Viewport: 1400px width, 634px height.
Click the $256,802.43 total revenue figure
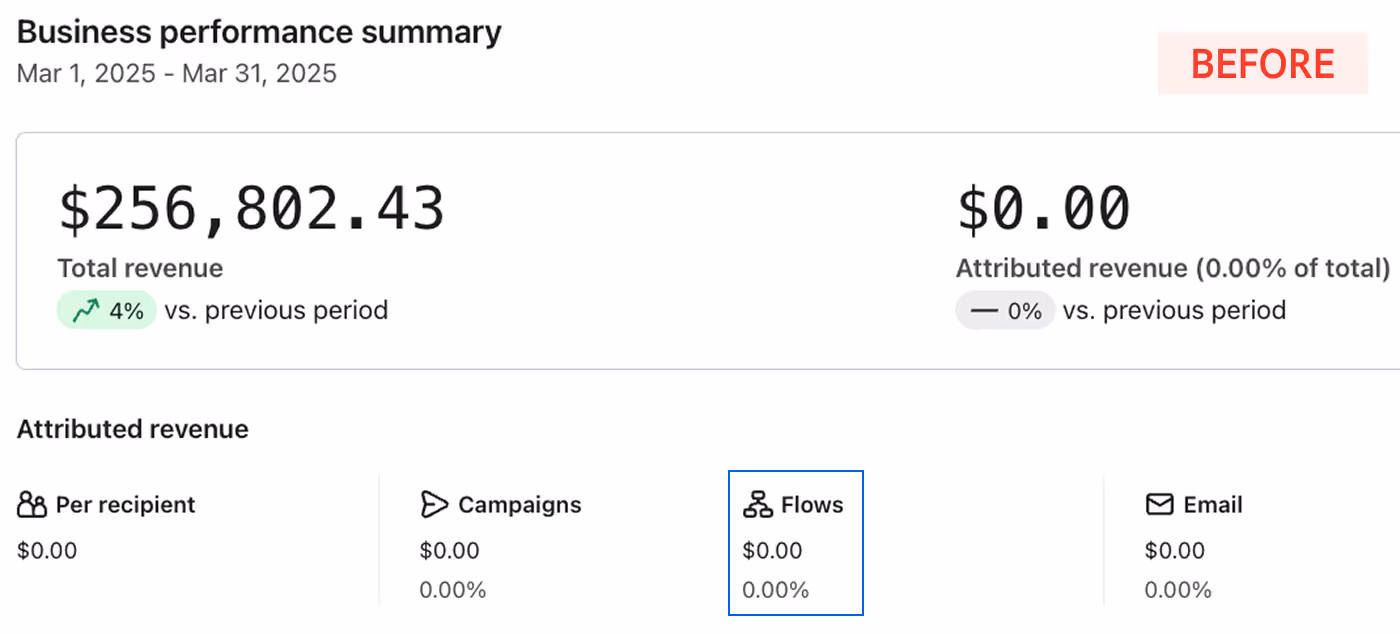click(x=251, y=208)
